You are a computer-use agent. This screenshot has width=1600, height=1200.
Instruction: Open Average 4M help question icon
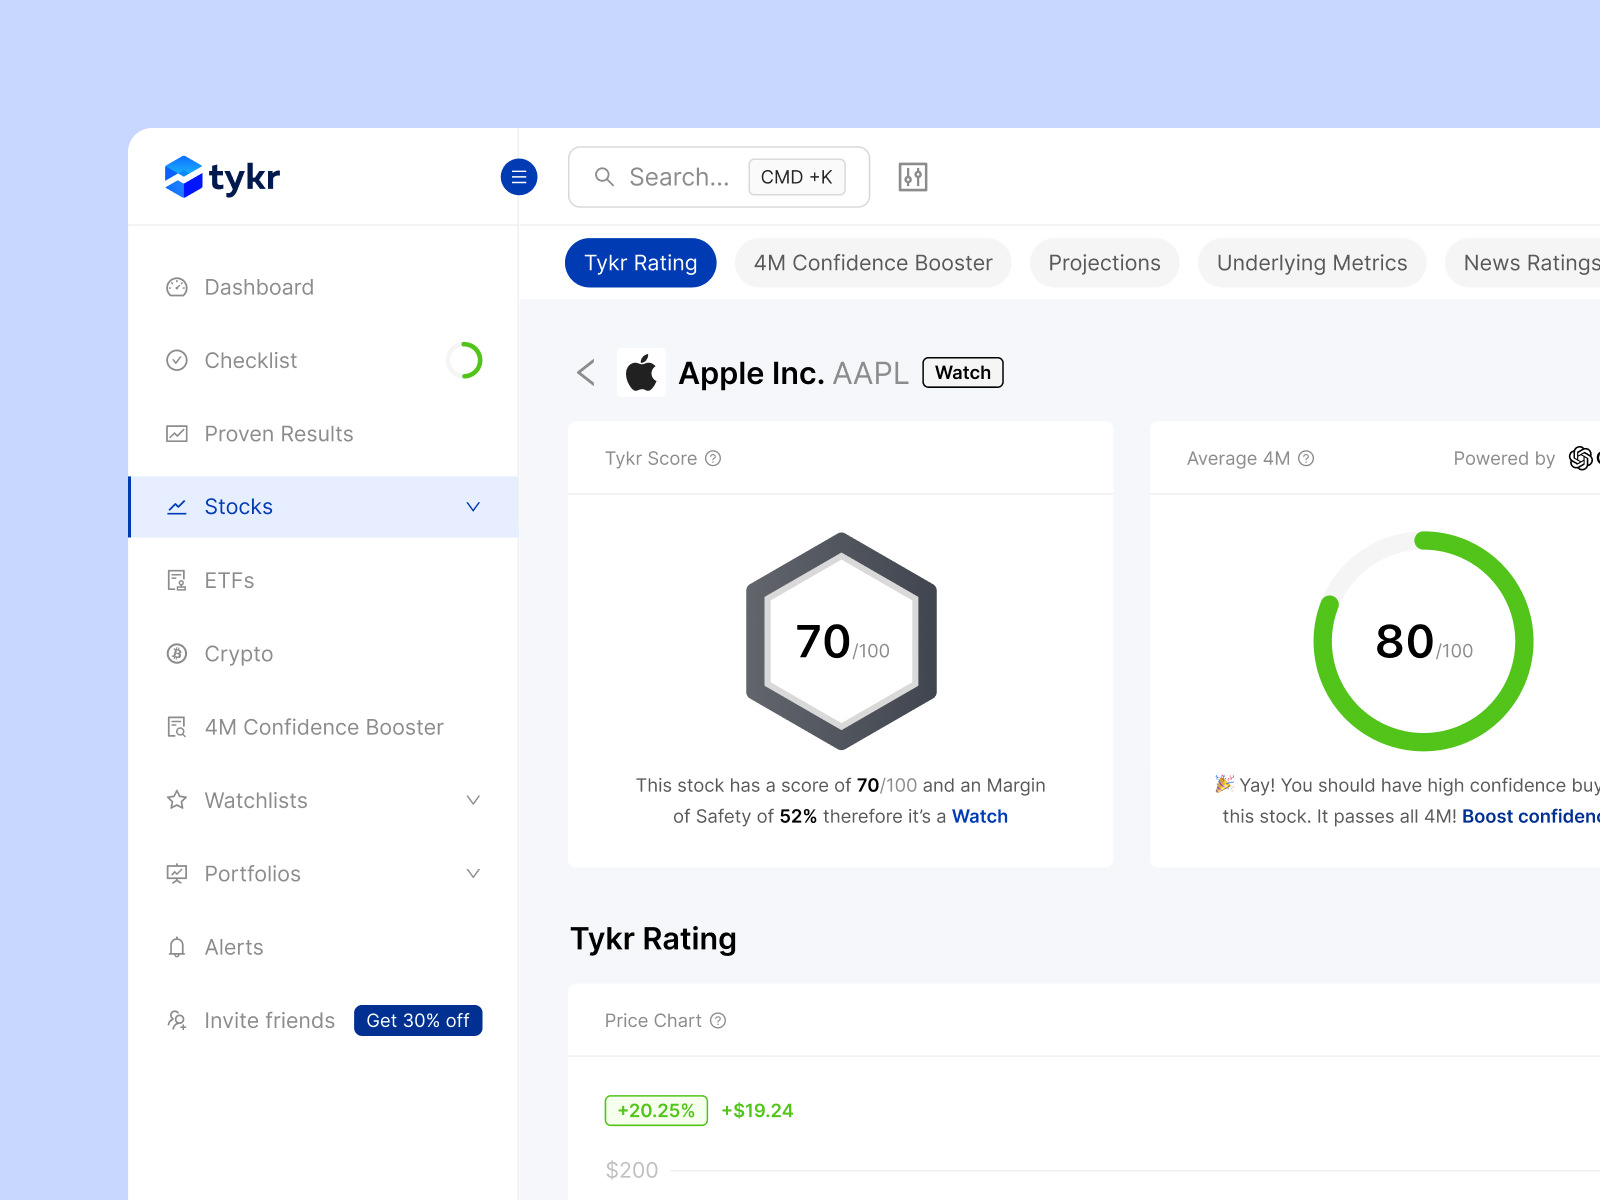(x=1306, y=458)
